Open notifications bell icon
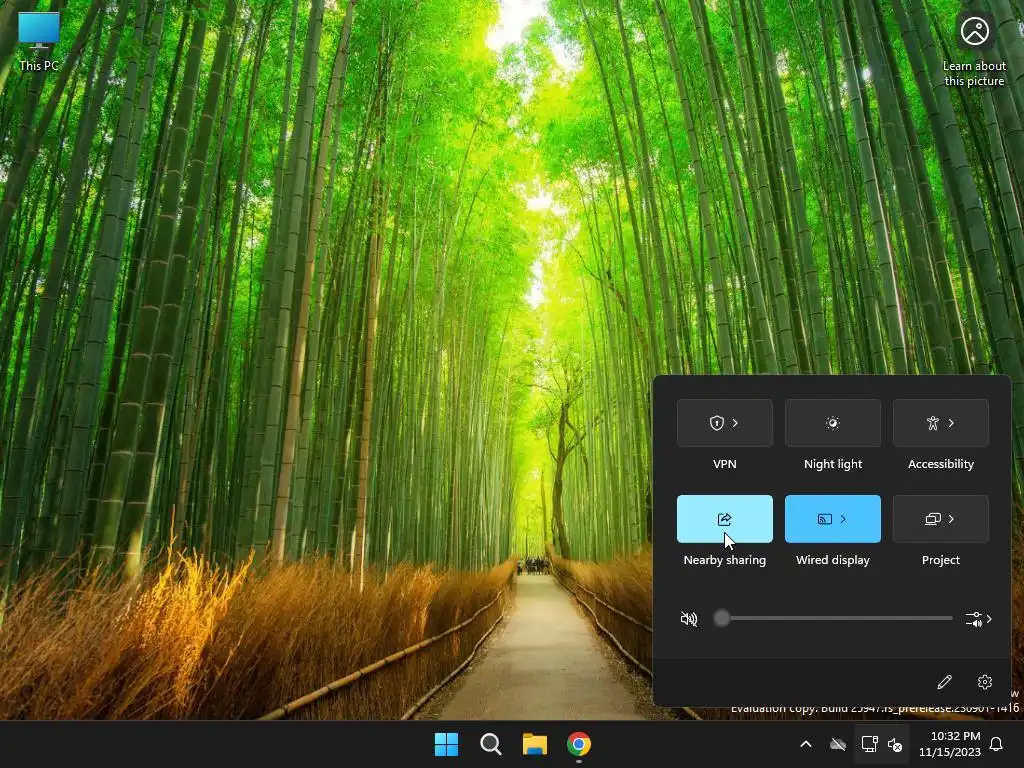Screen dimensions: 1024x768 click(x=997, y=744)
